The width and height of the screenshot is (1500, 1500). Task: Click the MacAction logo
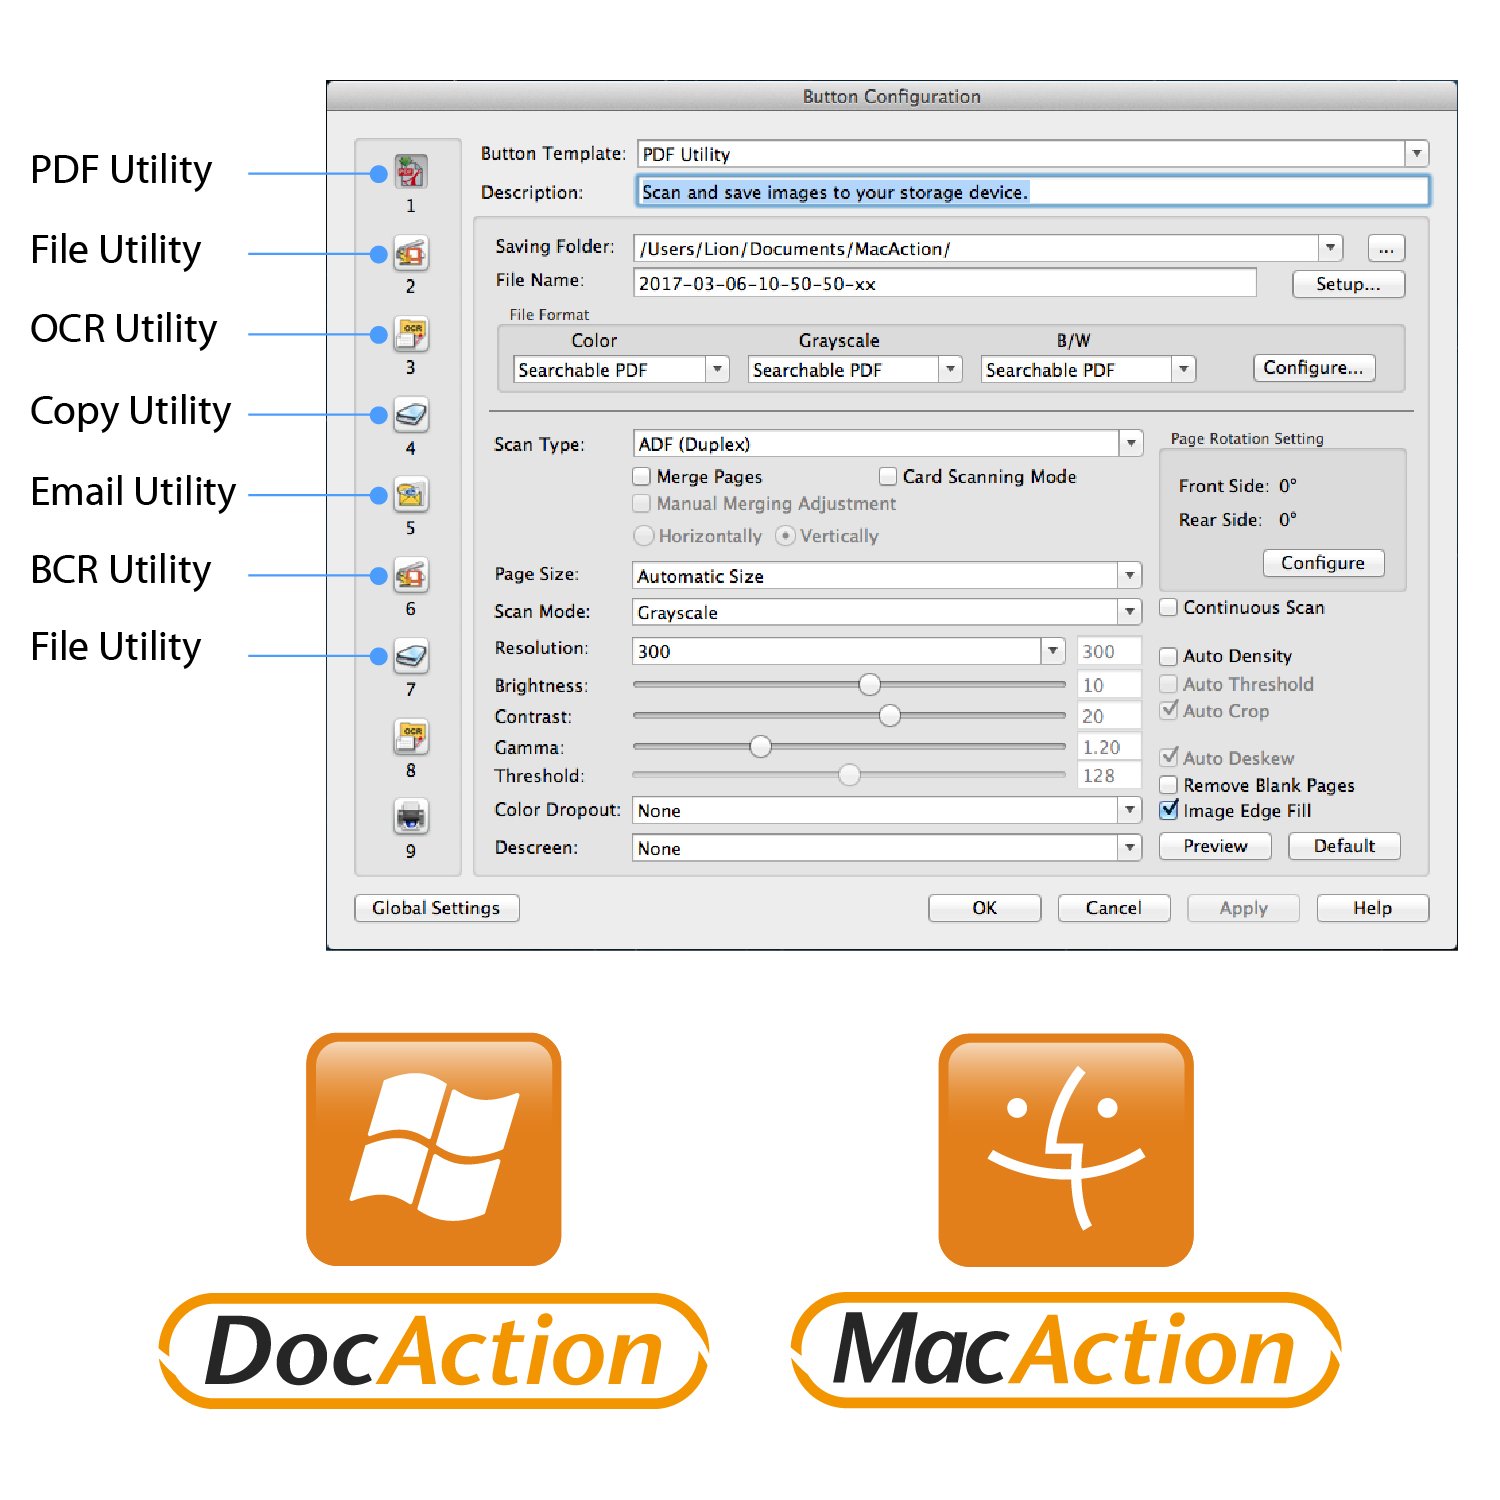1066,1351
